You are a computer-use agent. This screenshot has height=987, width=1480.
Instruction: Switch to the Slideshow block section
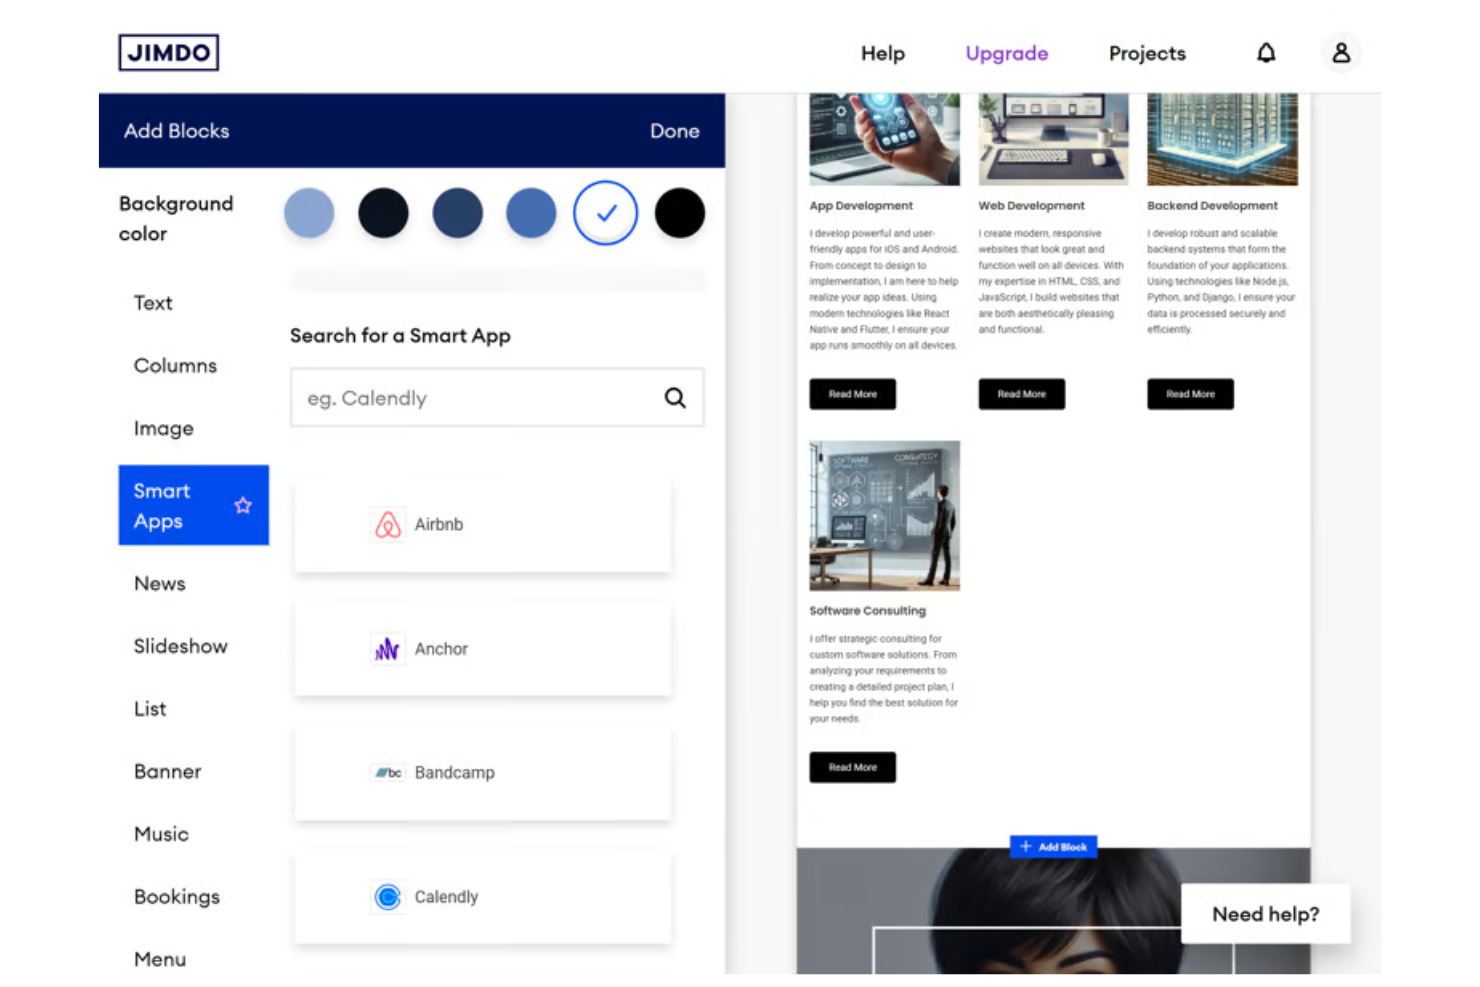coord(180,646)
